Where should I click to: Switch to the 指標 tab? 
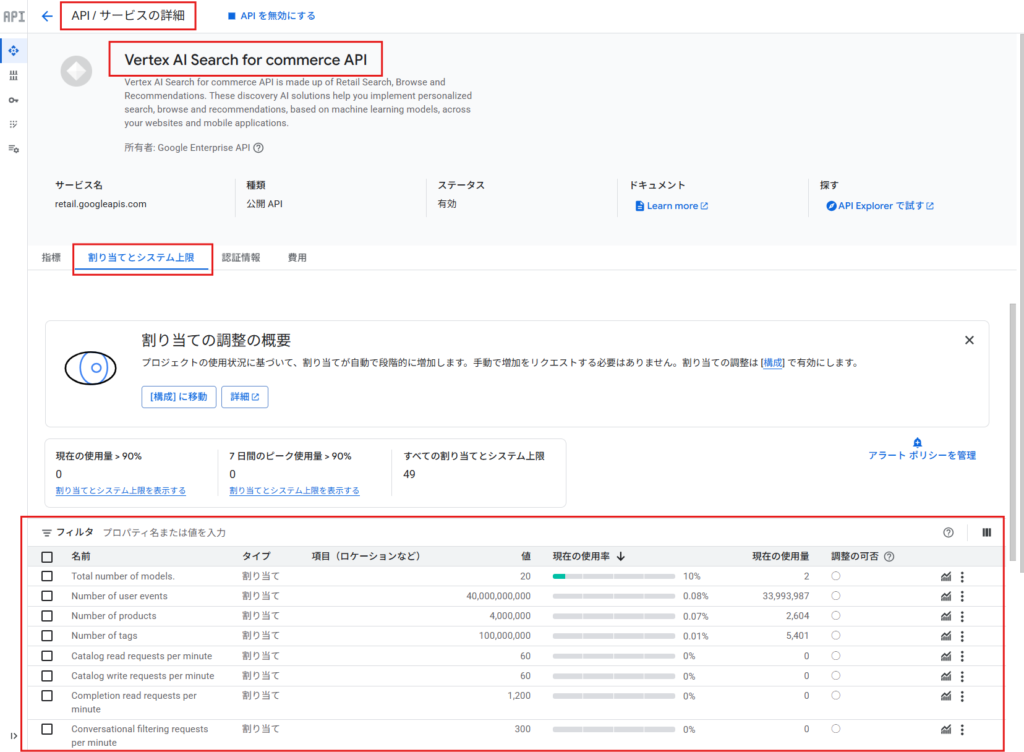tap(51, 257)
